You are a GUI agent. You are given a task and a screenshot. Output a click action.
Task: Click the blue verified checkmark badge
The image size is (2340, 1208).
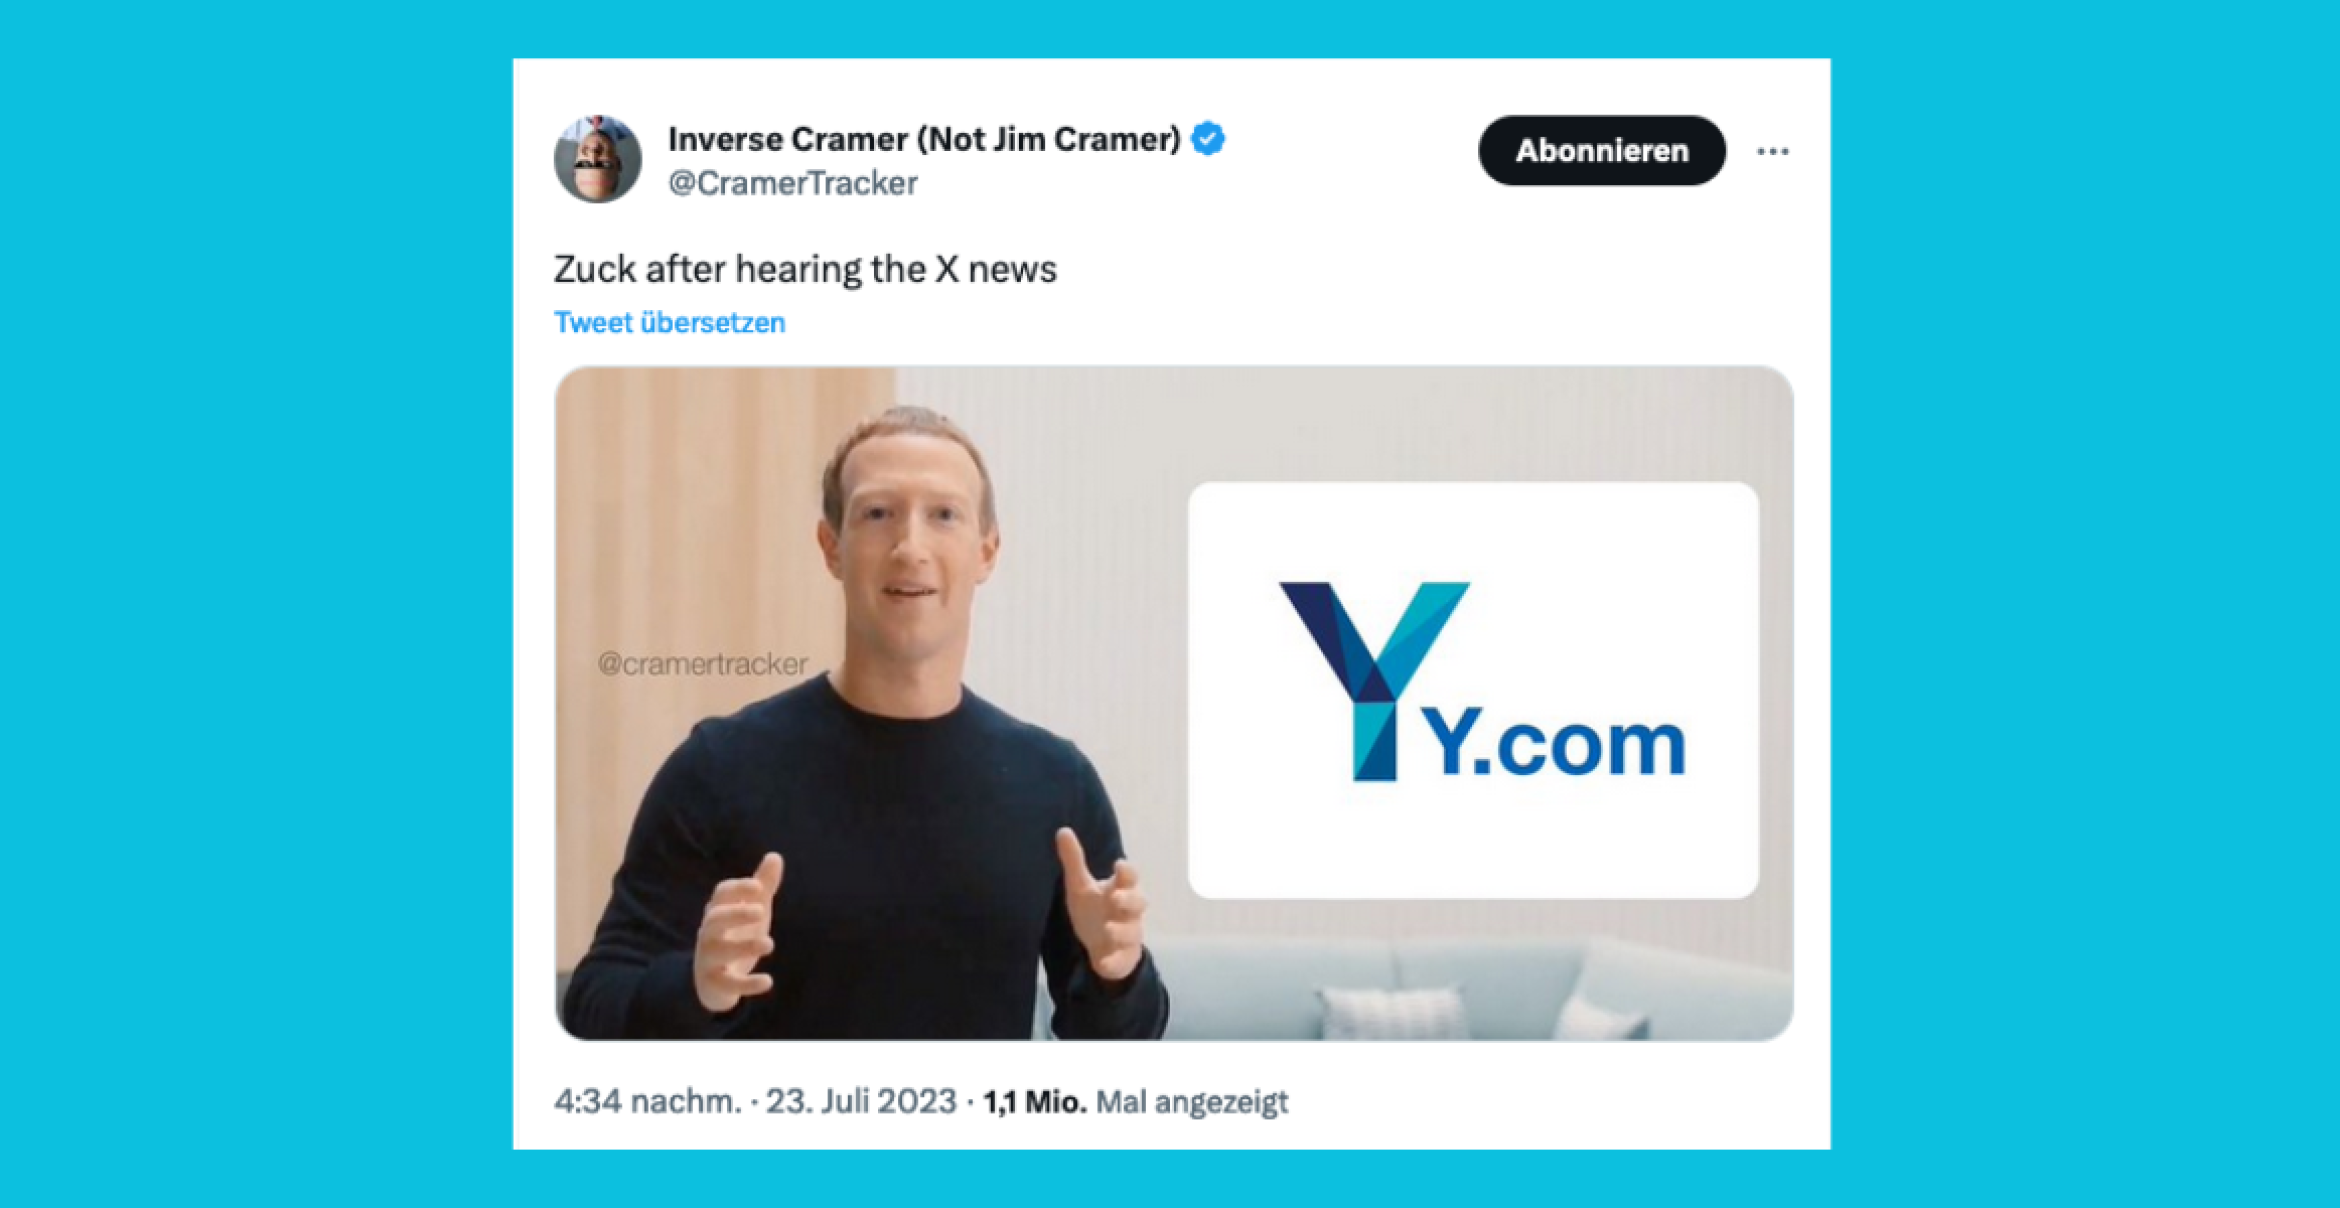tap(1209, 139)
